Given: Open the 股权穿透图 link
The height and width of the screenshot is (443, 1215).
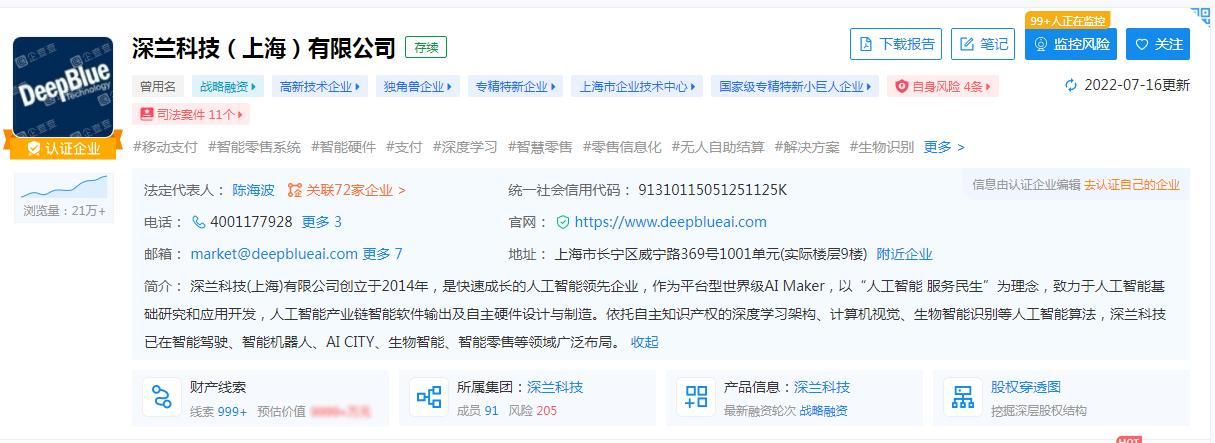Looking at the screenshot, I should click(x=1026, y=387).
